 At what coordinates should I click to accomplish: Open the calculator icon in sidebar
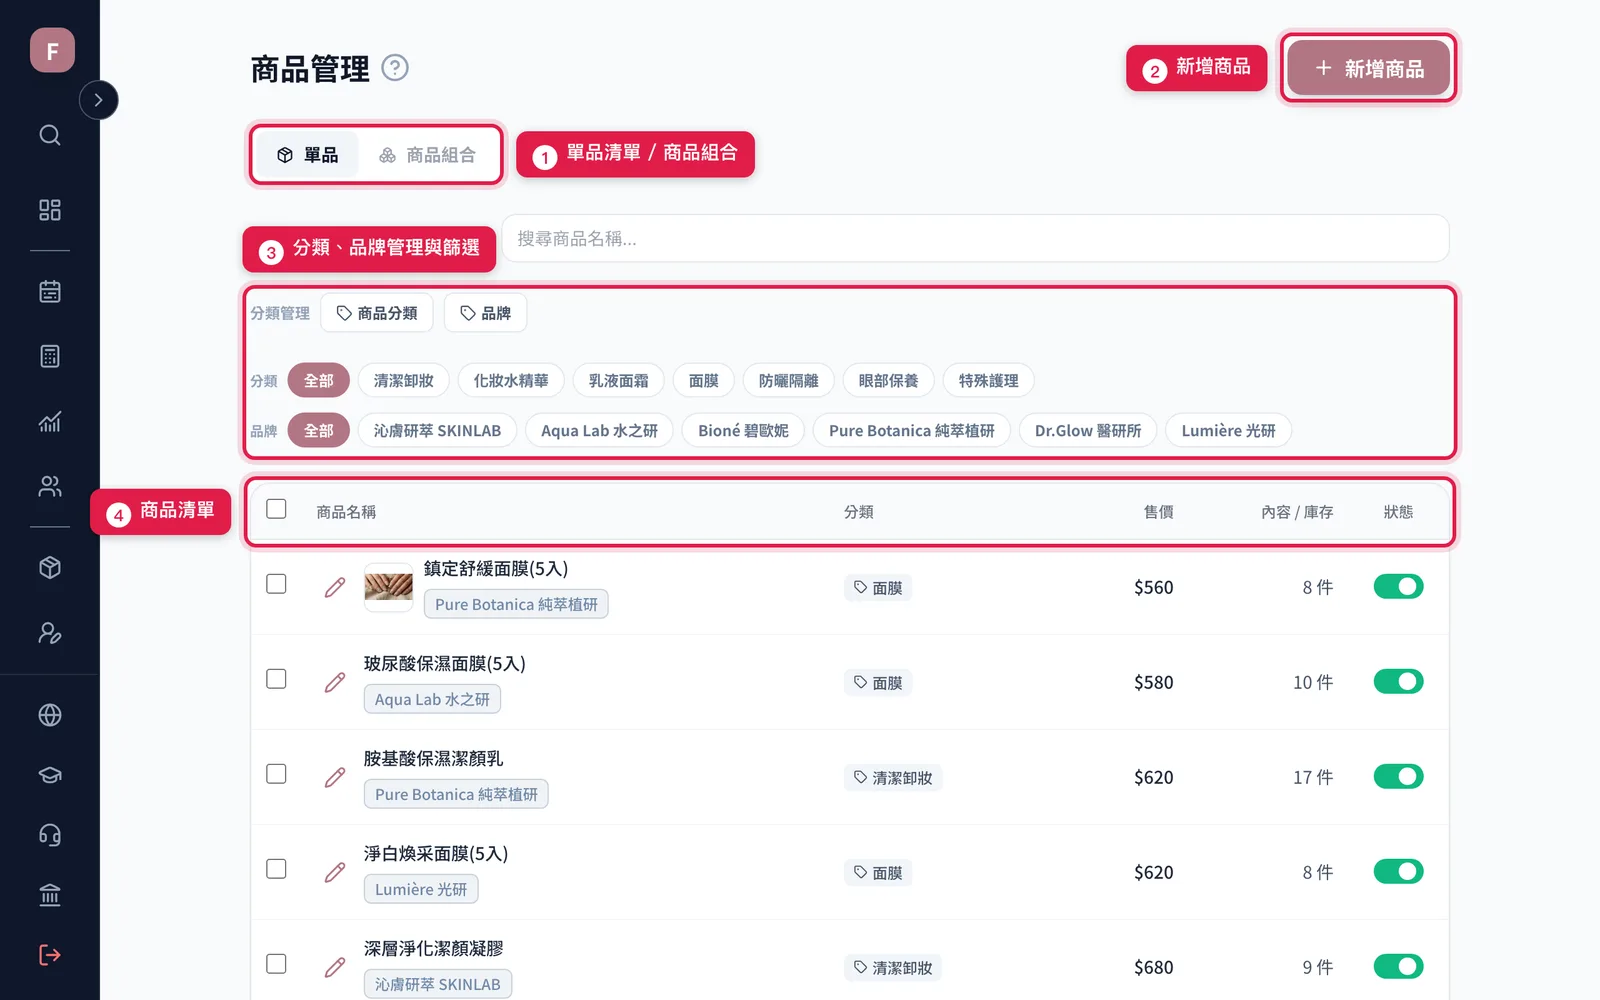tap(50, 356)
